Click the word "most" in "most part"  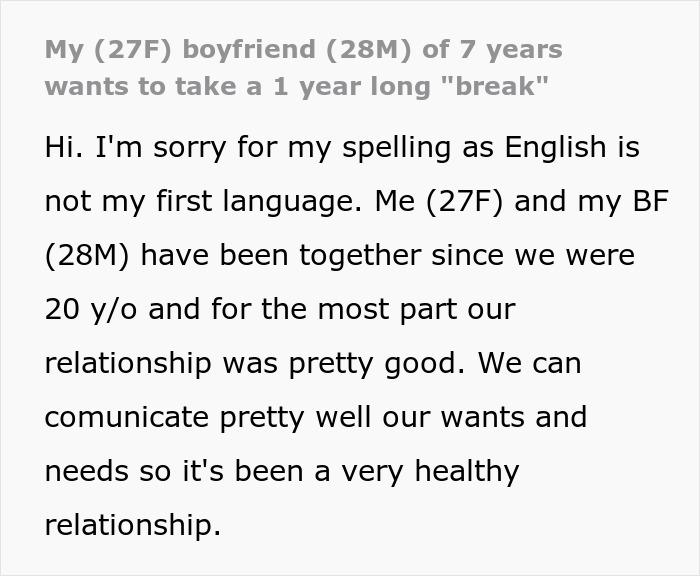tap(353, 309)
